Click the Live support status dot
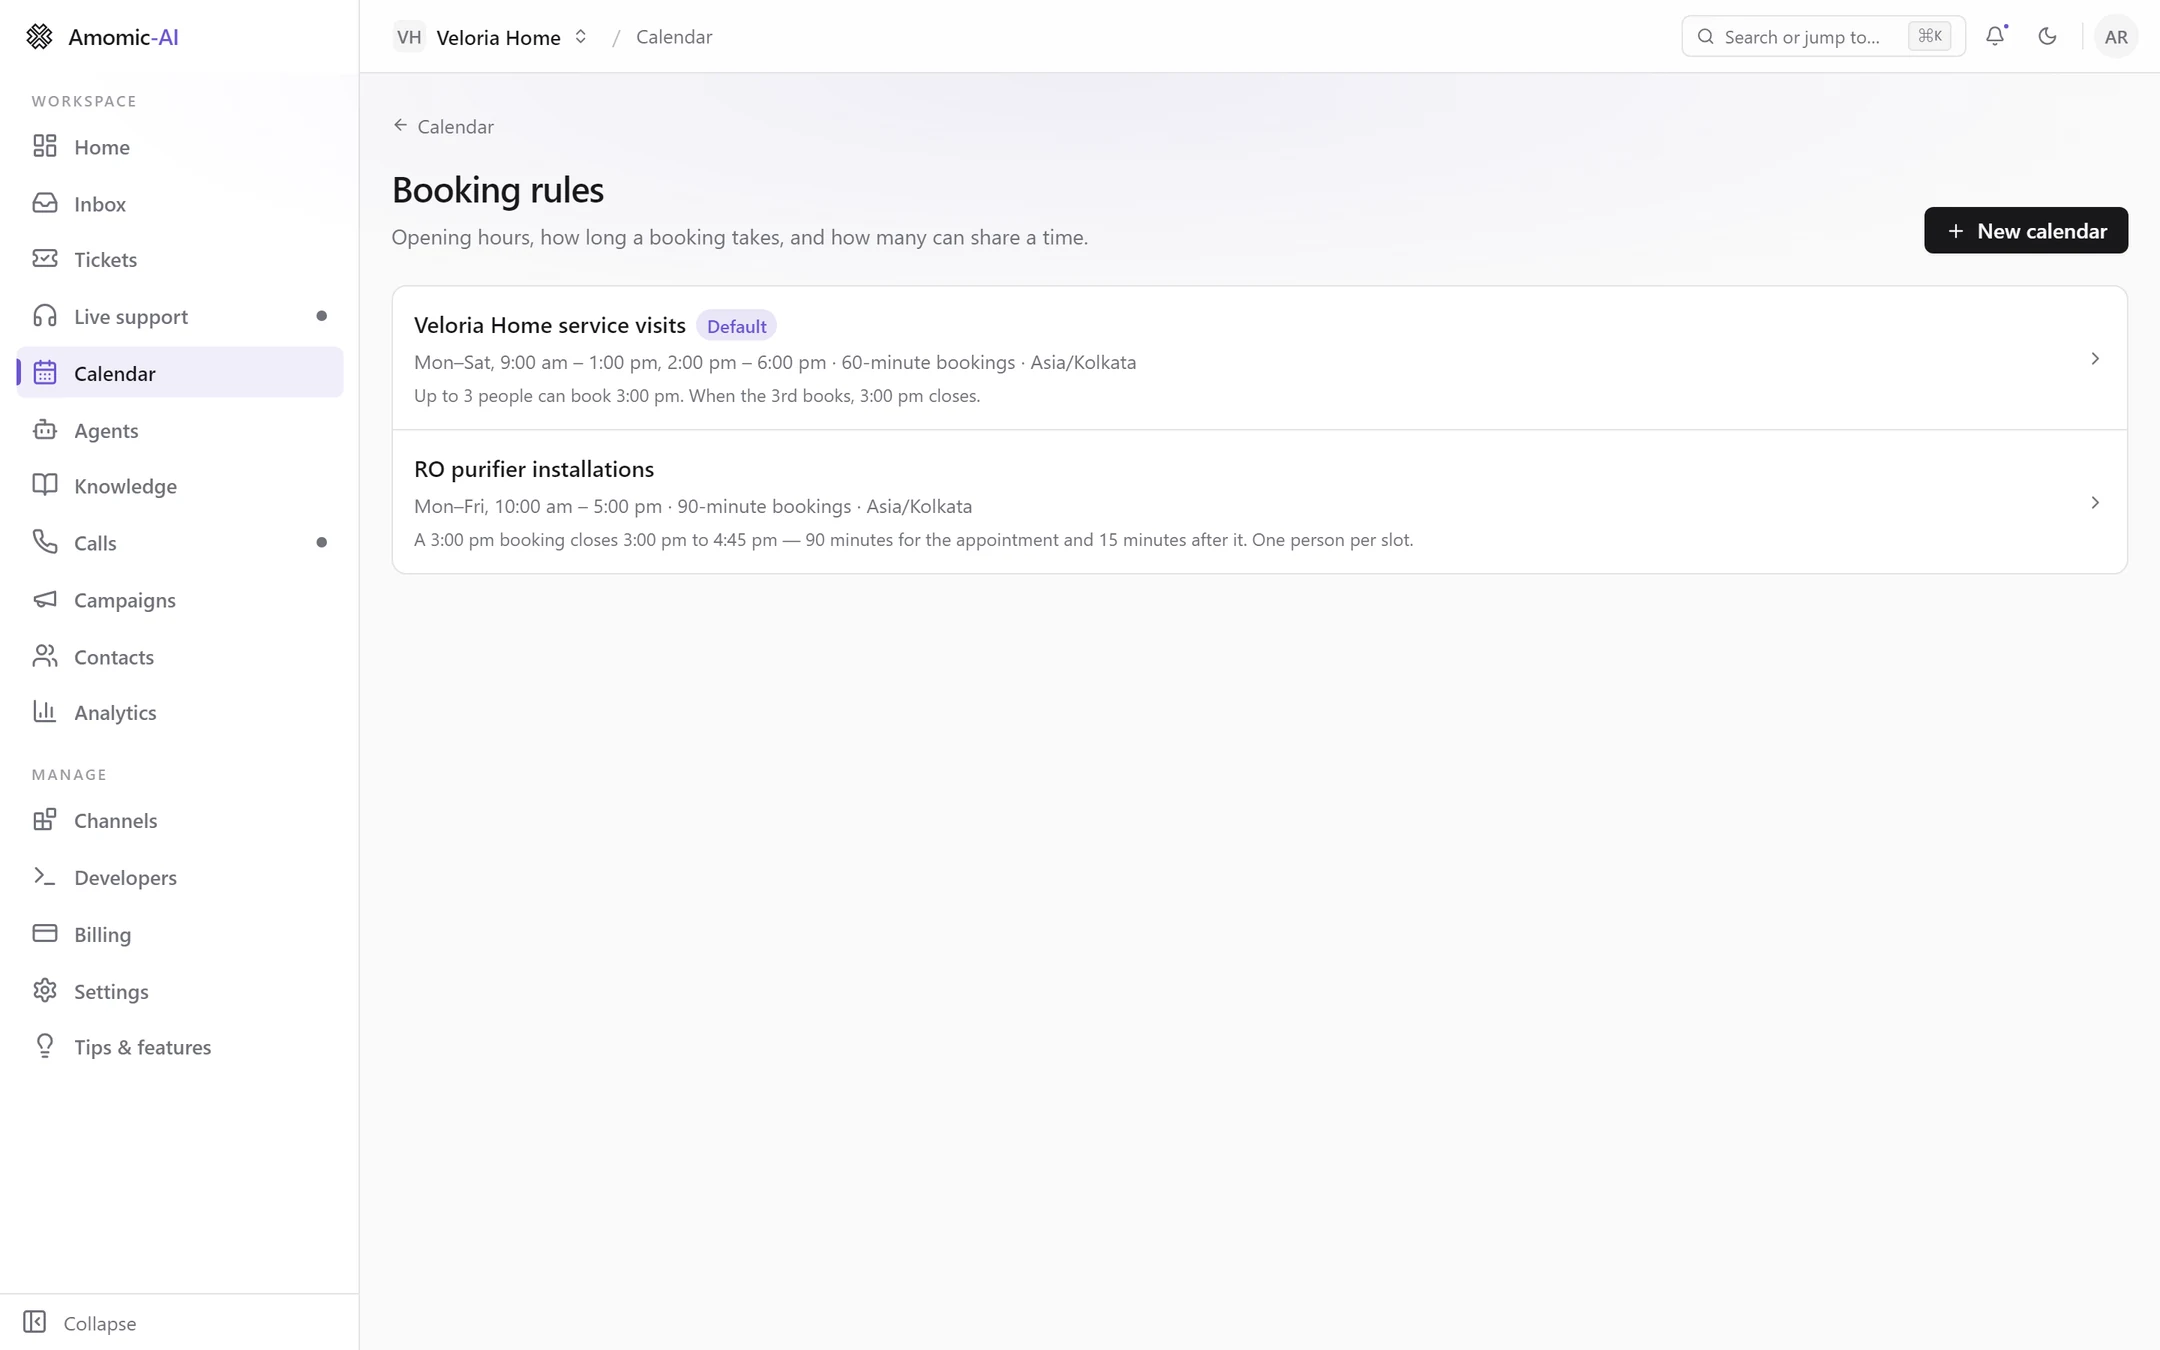This screenshot has height=1350, width=2160. point(321,316)
